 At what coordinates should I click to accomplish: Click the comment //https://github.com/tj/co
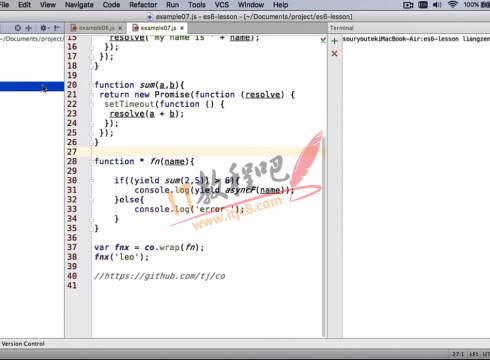coord(160,276)
